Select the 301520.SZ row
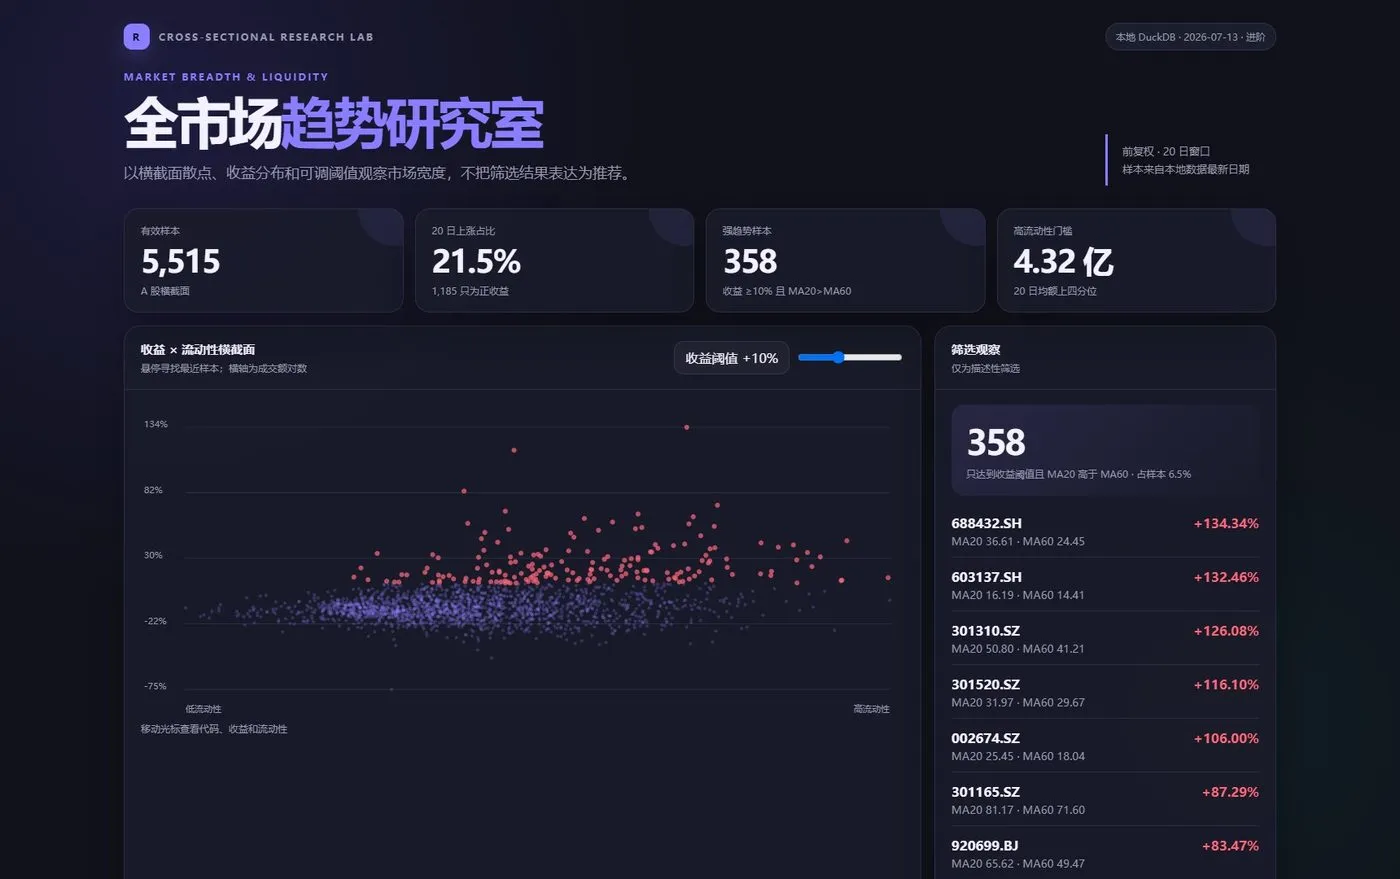This screenshot has width=1400, height=879. click(1105, 693)
